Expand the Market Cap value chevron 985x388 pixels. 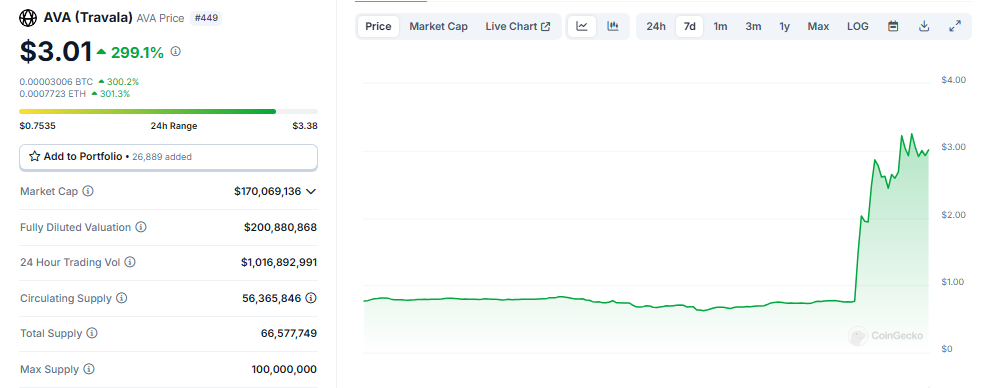tap(310, 191)
